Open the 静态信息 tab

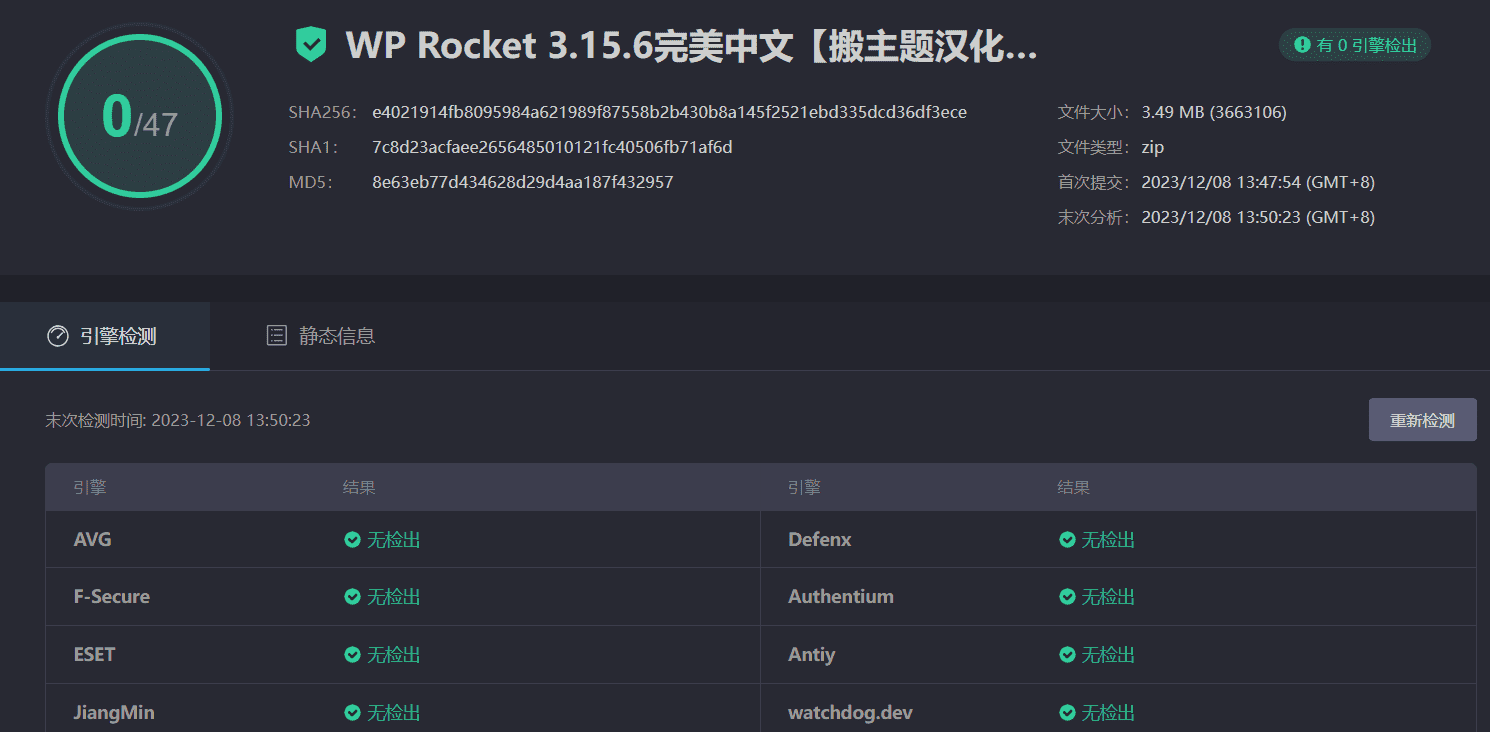click(321, 336)
